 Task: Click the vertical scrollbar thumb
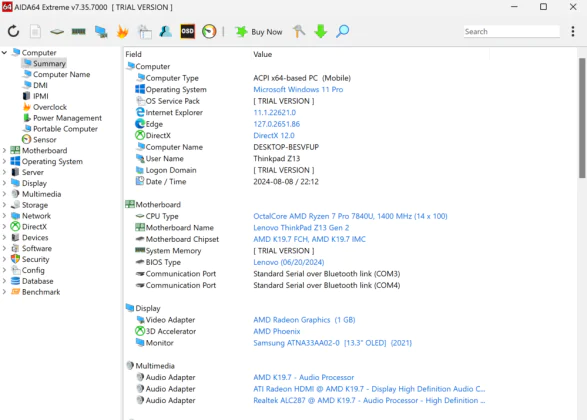581,118
